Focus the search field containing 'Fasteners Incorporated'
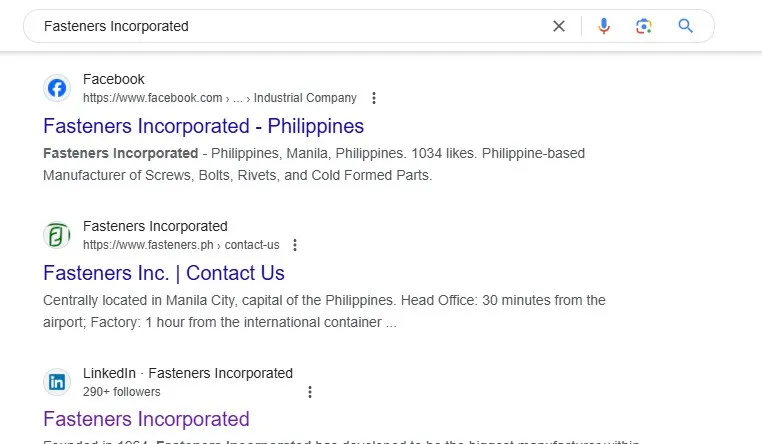This screenshot has width=762, height=444. coord(292,26)
